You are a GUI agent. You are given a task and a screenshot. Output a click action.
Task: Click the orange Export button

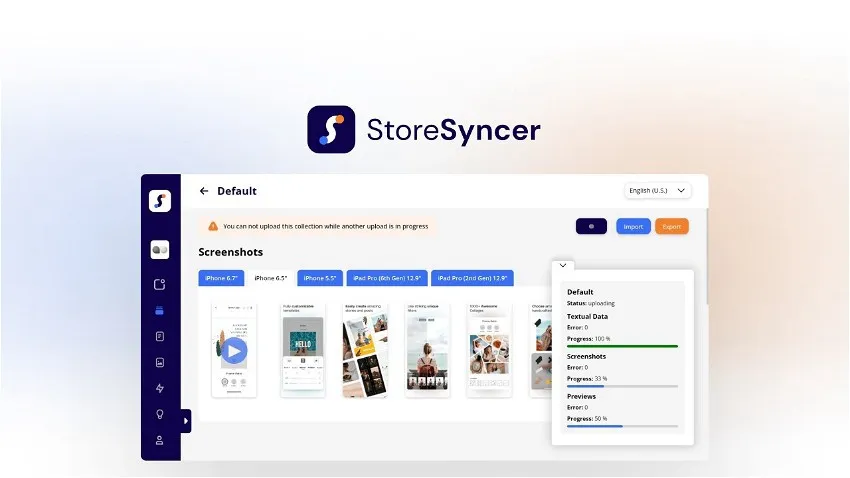coord(672,227)
